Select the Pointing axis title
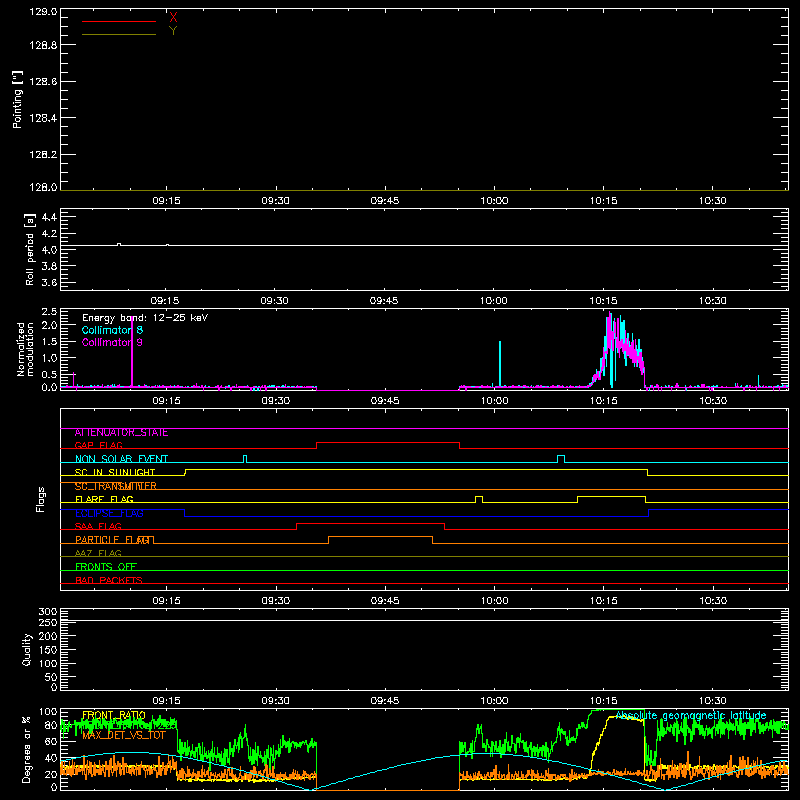 click(17, 99)
